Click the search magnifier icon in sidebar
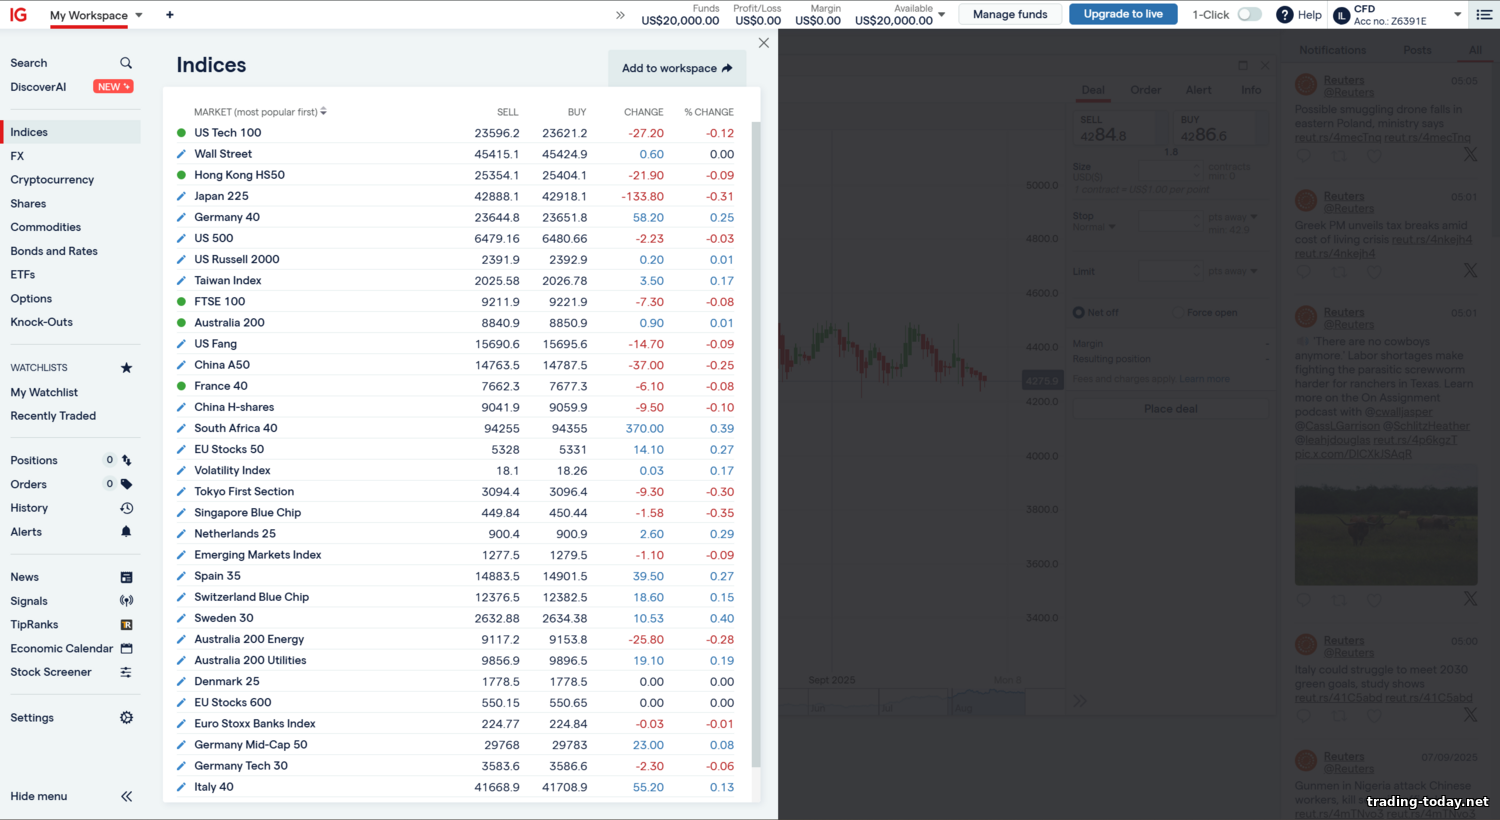The width and height of the screenshot is (1500, 820). point(126,63)
